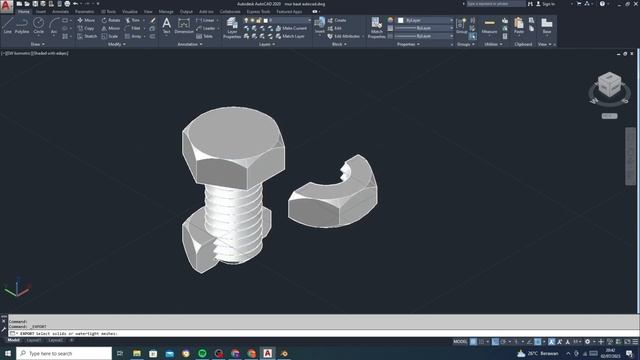This screenshot has width=640, height=360.
Task: Toggle group selection icon in Groups panel
Action: point(472,36)
